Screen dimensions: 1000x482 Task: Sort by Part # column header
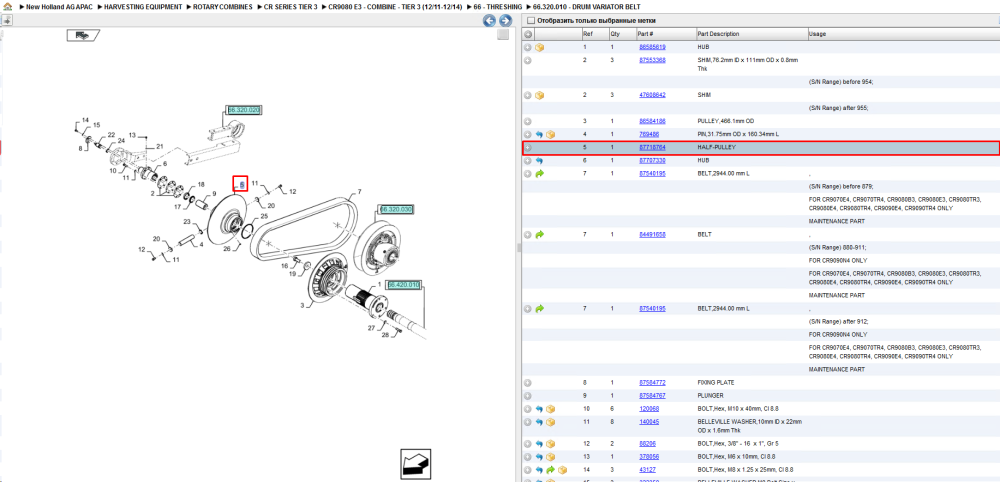pyautogui.click(x=665, y=34)
